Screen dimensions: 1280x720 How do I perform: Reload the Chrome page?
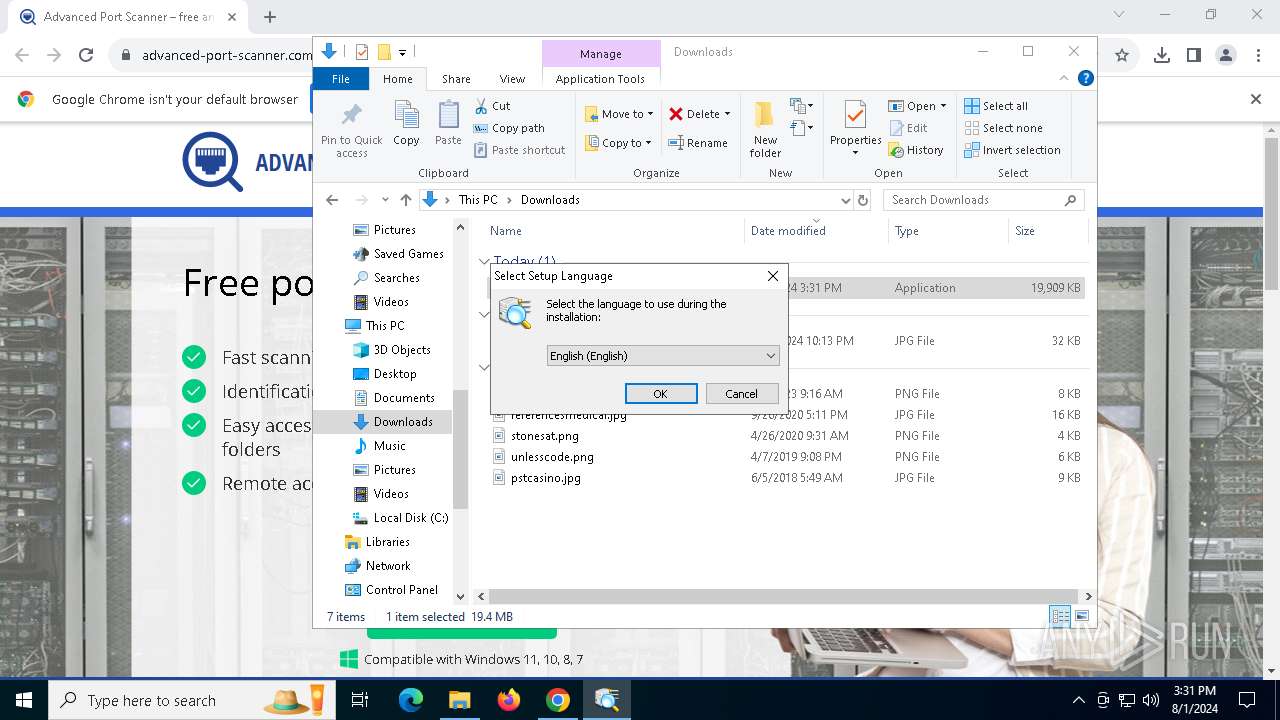click(x=86, y=56)
